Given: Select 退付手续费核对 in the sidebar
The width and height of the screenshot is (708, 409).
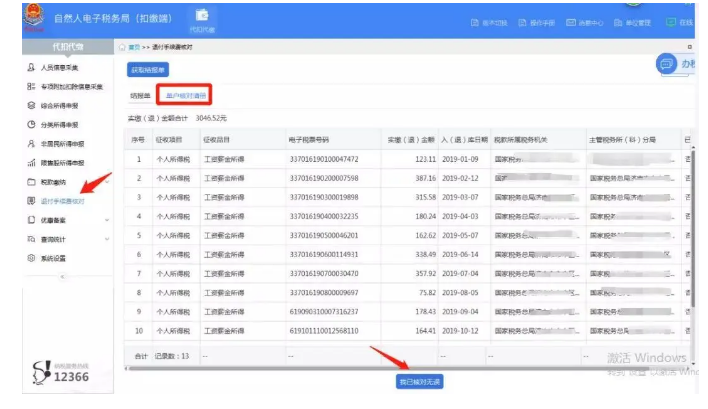Looking at the screenshot, I should click(x=62, y=201).
